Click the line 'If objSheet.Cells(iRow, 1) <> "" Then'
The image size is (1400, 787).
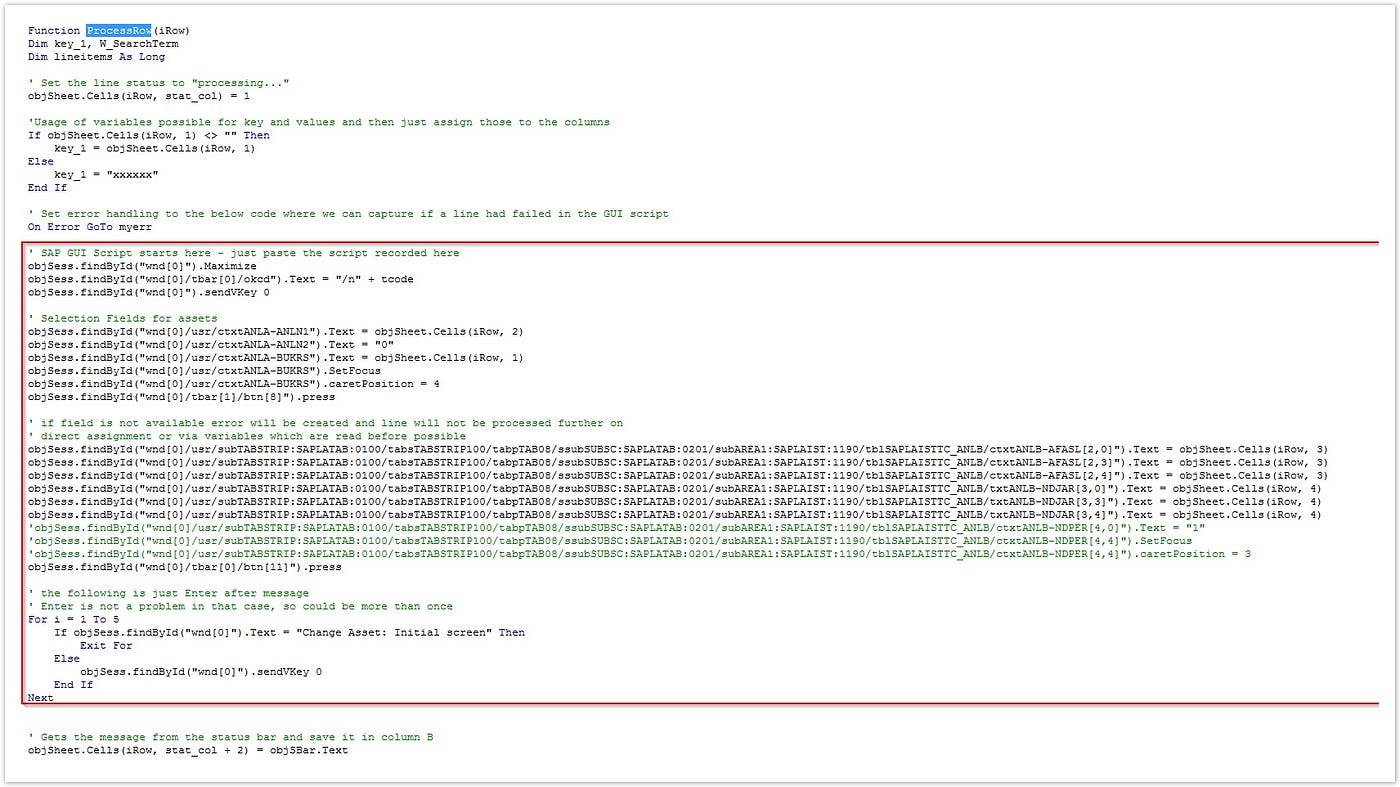(149, 135)
